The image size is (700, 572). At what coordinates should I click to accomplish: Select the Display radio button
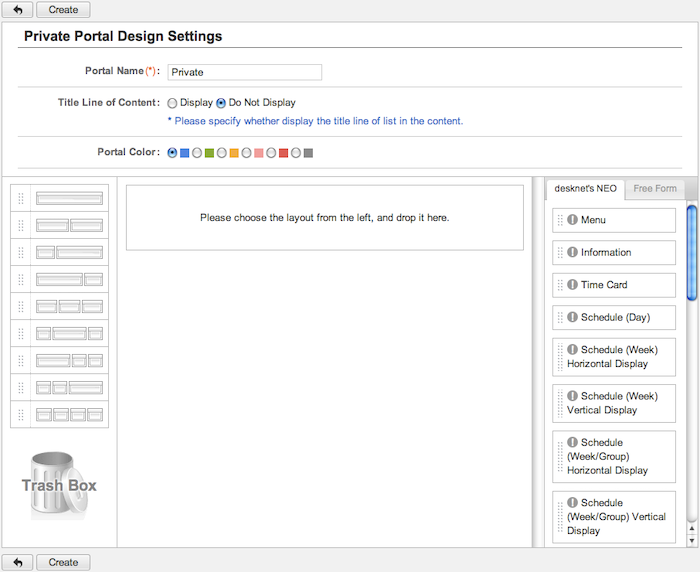click(172, 103)
